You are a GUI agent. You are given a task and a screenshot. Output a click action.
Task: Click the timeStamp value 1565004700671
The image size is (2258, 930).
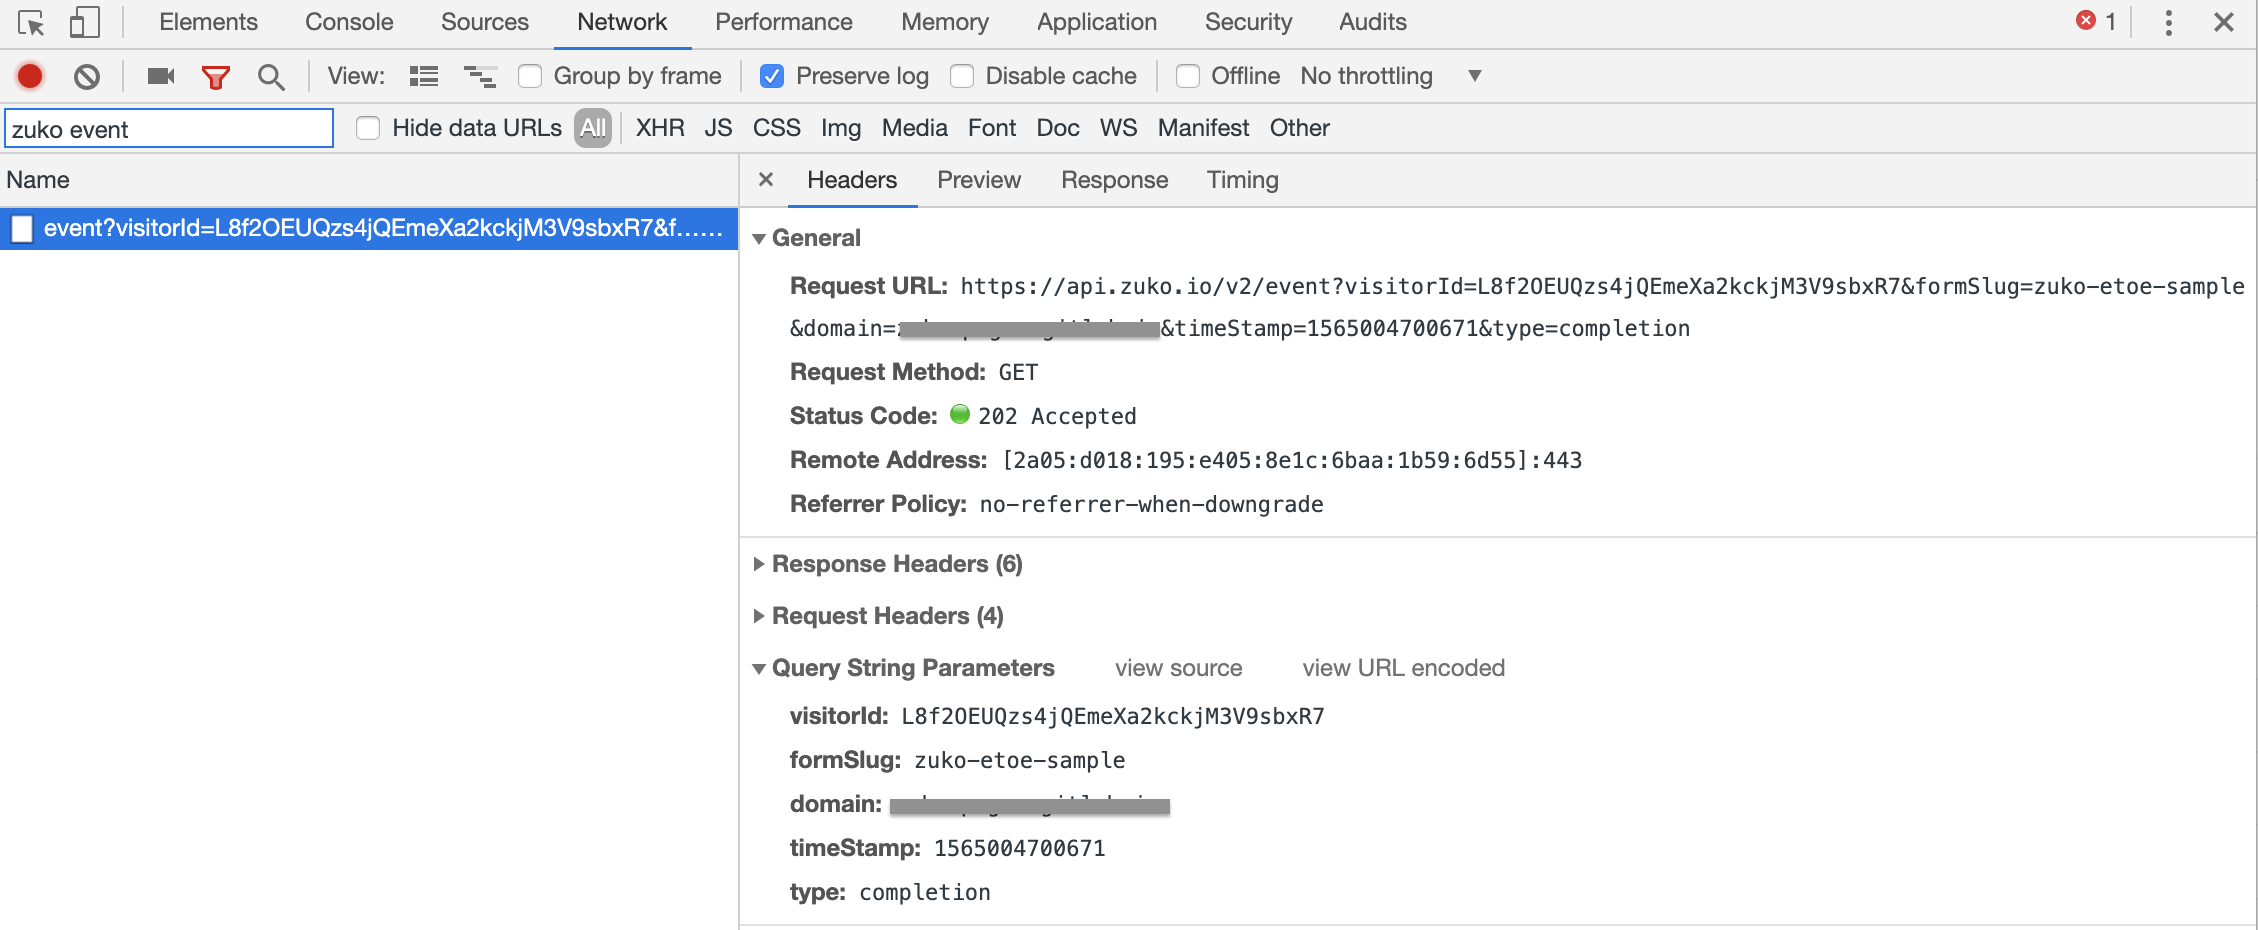(1020, 848)
